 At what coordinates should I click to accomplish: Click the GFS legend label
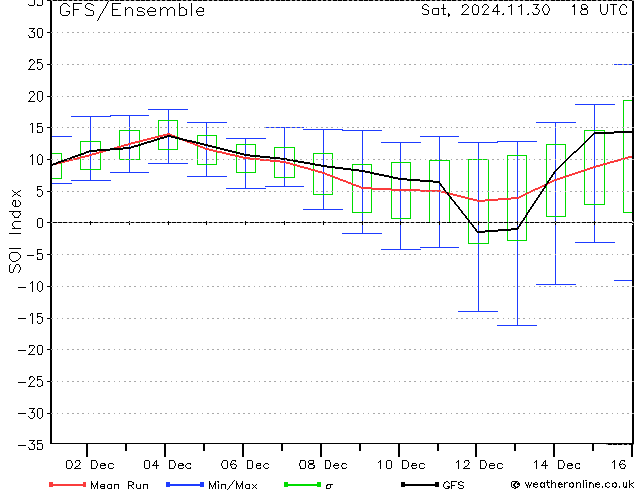coord(453,485)
